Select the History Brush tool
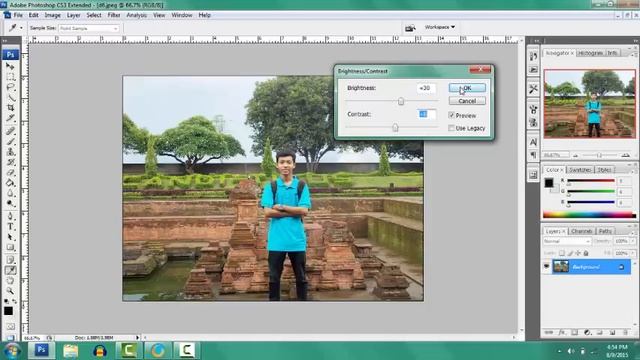The image size is (640, 360). [10, 162]
